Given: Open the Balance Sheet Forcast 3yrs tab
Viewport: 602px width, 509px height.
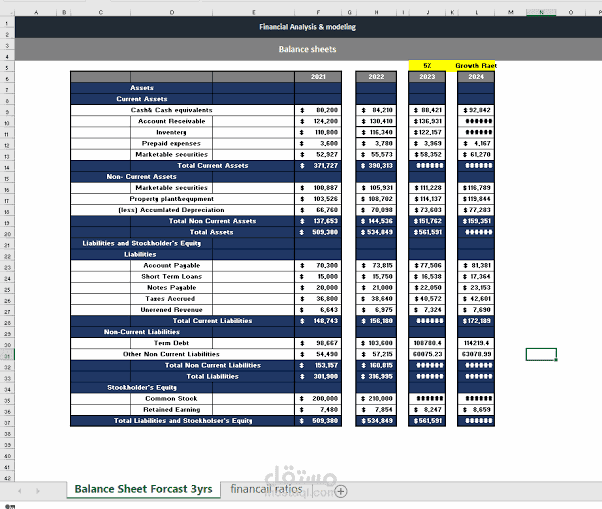Looking at the screenshot, I should tap(143, 489).
